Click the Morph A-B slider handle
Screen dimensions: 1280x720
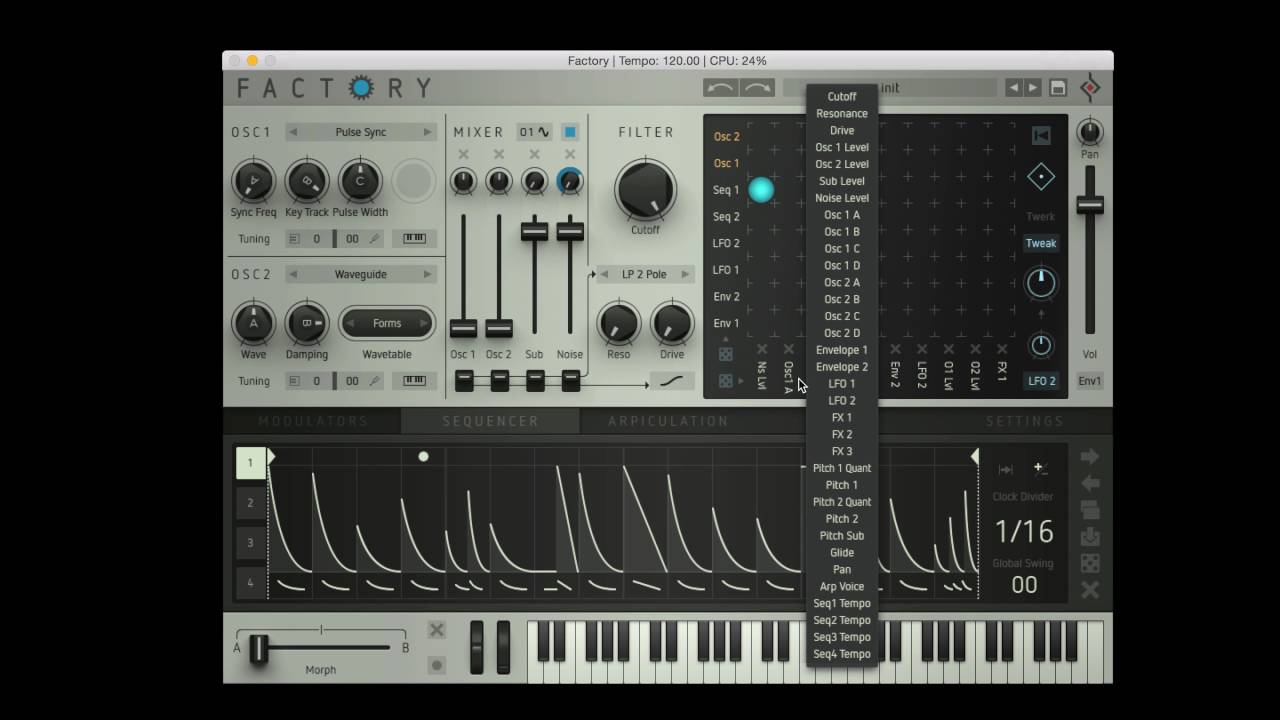pyautogui.click(x=259, y=649)
